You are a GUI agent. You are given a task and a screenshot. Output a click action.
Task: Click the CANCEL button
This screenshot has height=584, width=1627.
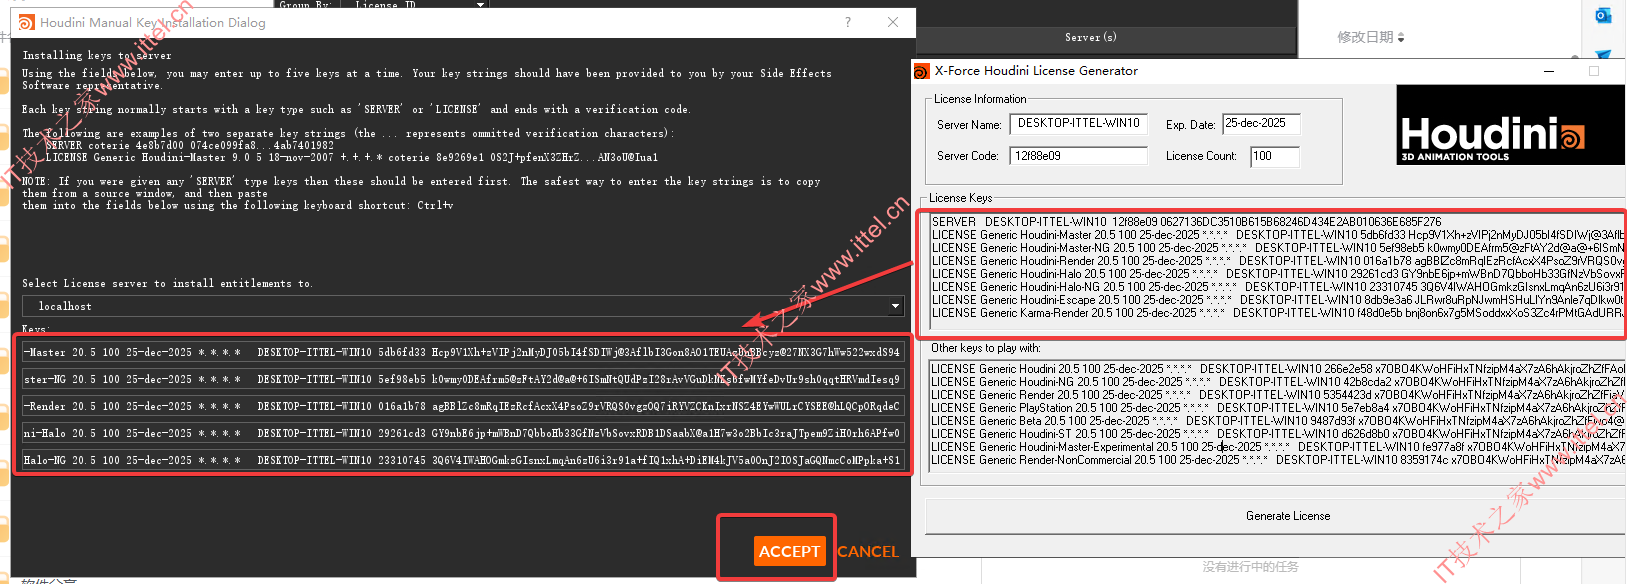click(868, 551)
